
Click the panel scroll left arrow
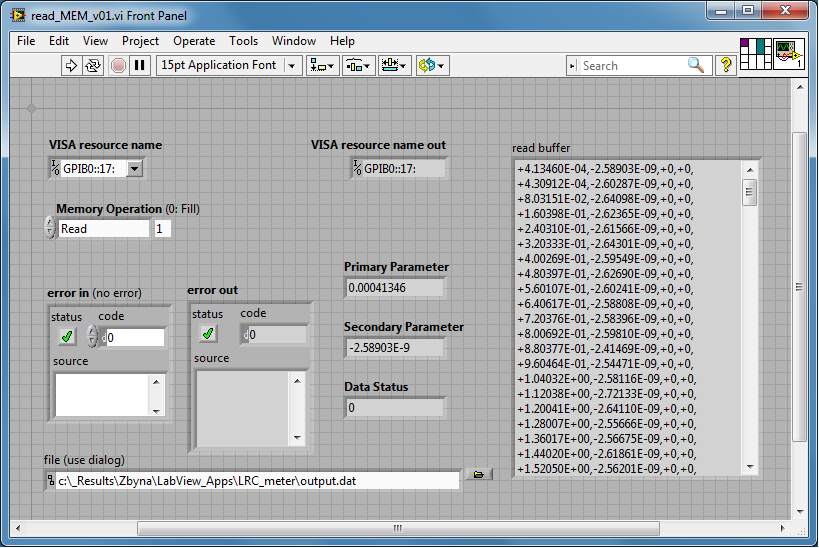tap(18, 528)
